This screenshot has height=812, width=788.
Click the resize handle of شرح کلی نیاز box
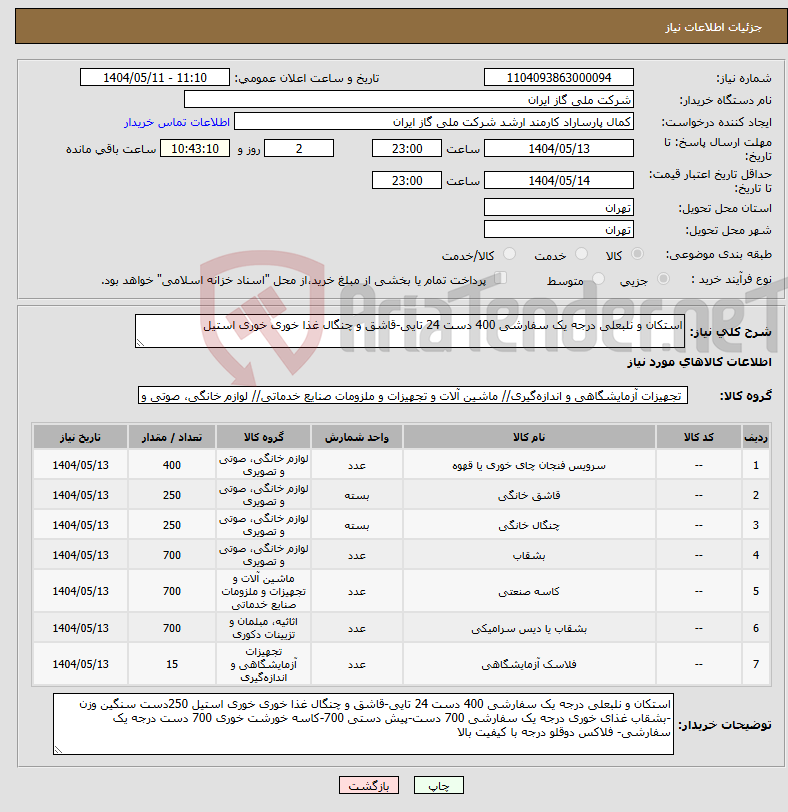(x=140, y=342)
